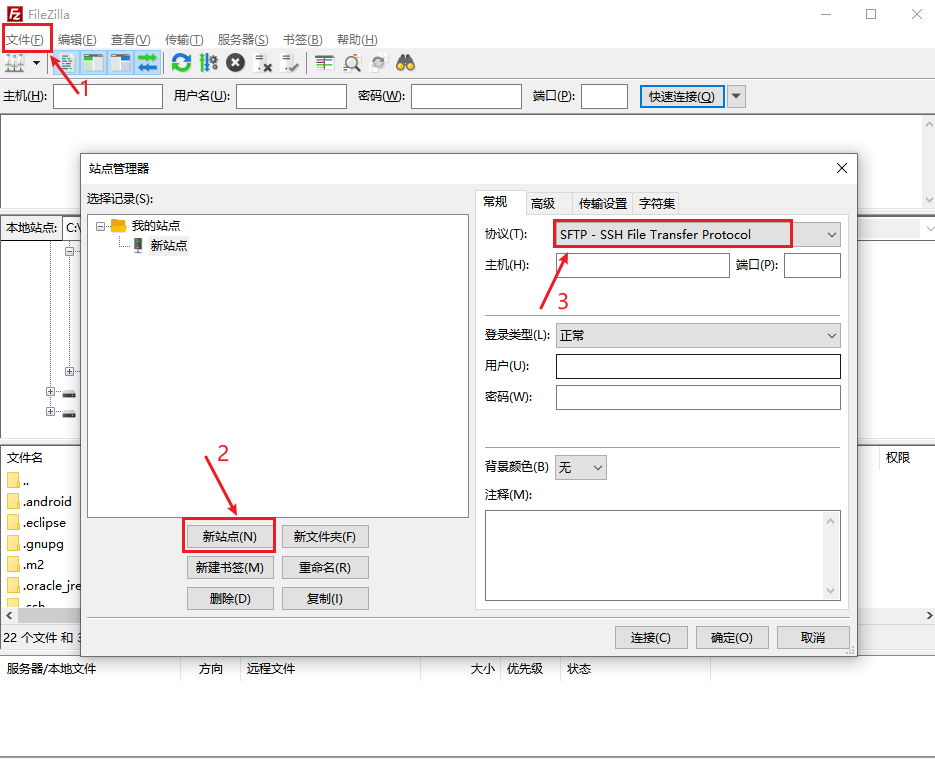The image size is (935, 759).
Task: Click the message log scrollbar down arrow
Action: 928,200
